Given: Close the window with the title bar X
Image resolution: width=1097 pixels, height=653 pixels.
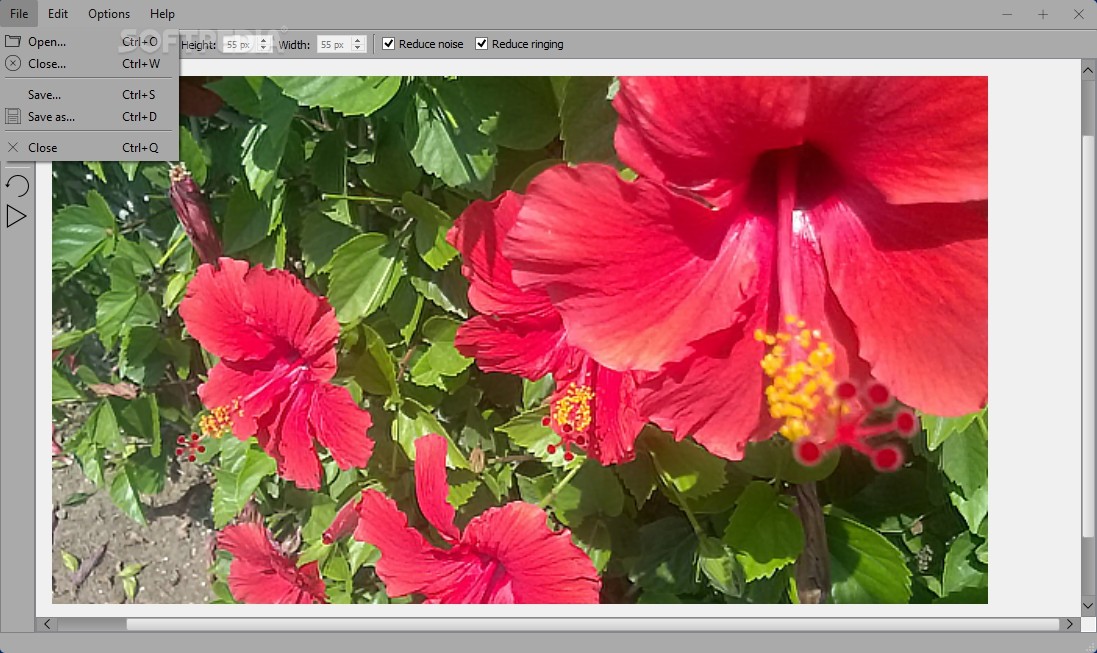Looking at the screenshot, I should [x=1078, y=14].
